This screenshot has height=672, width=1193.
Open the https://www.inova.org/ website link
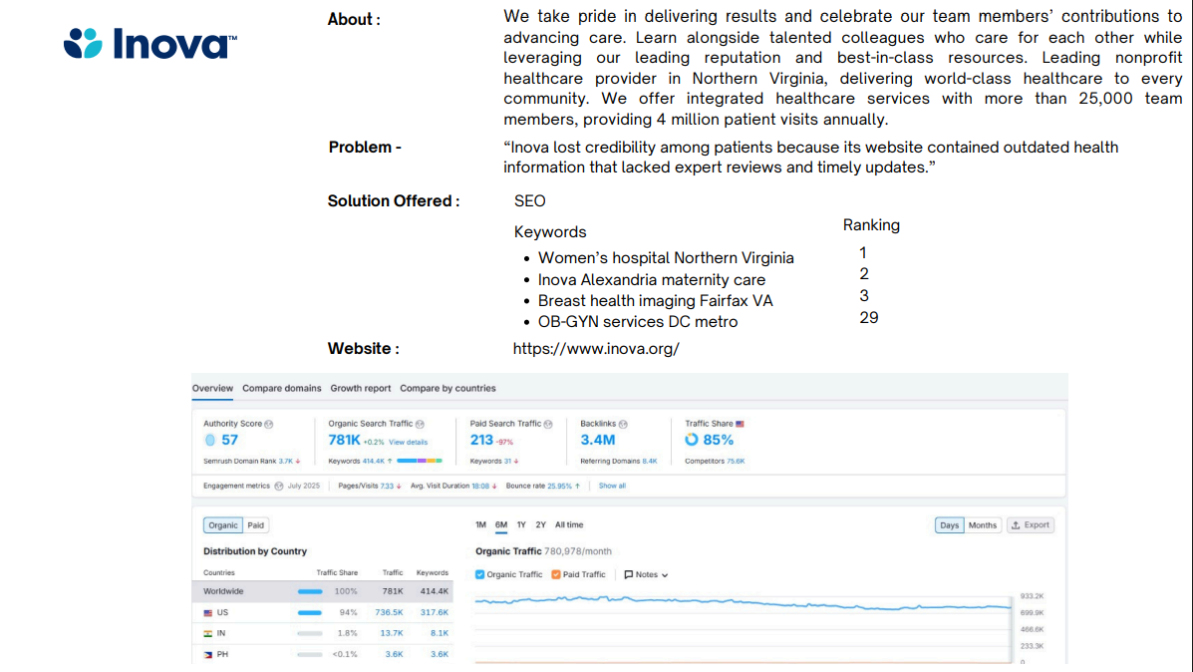(596, 349)
